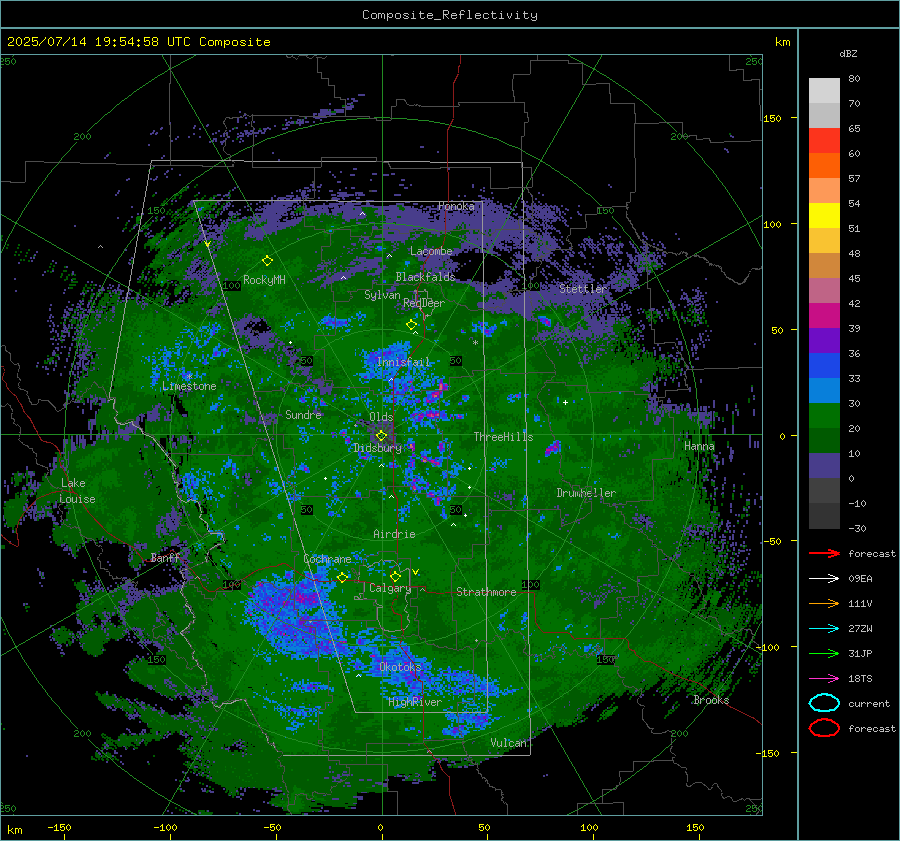
Task: Click the Airdrie city label
Action: pos(394,534)
